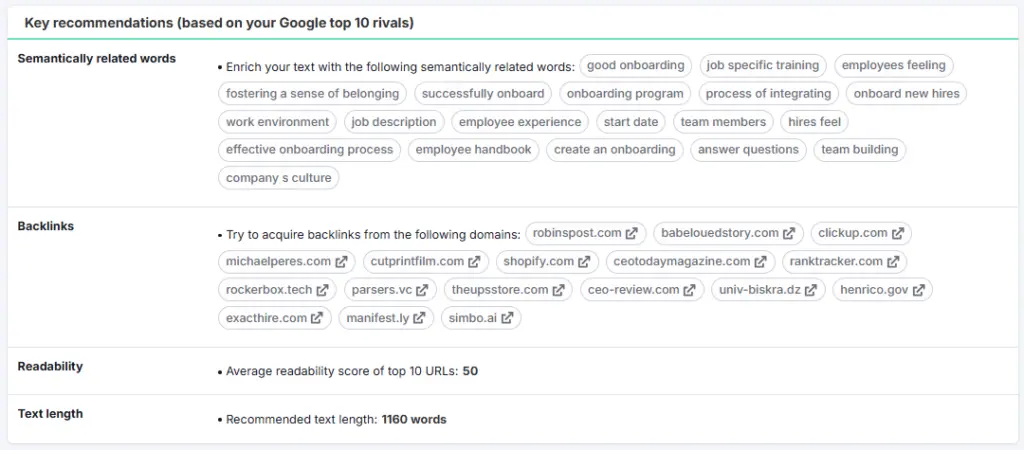1024x450 pixels.
Task: Open the ceotodaymagazine.com domain link
Action: coord(680,262)
